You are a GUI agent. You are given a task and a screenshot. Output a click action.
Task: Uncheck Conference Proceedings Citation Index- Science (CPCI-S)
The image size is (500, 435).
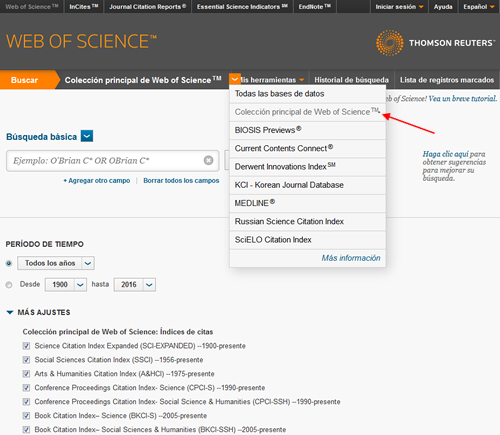pyautogui.click(x=26, y=388)
